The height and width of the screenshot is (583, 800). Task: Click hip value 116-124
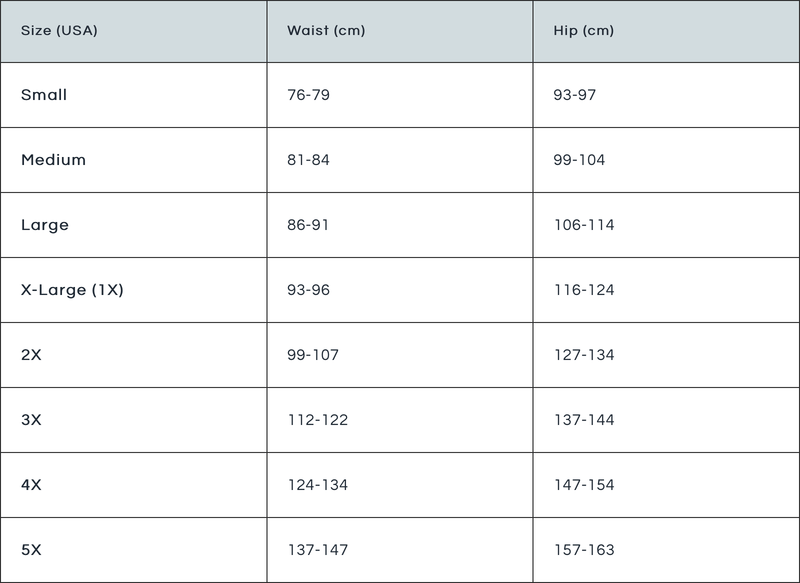pos(584,290)
